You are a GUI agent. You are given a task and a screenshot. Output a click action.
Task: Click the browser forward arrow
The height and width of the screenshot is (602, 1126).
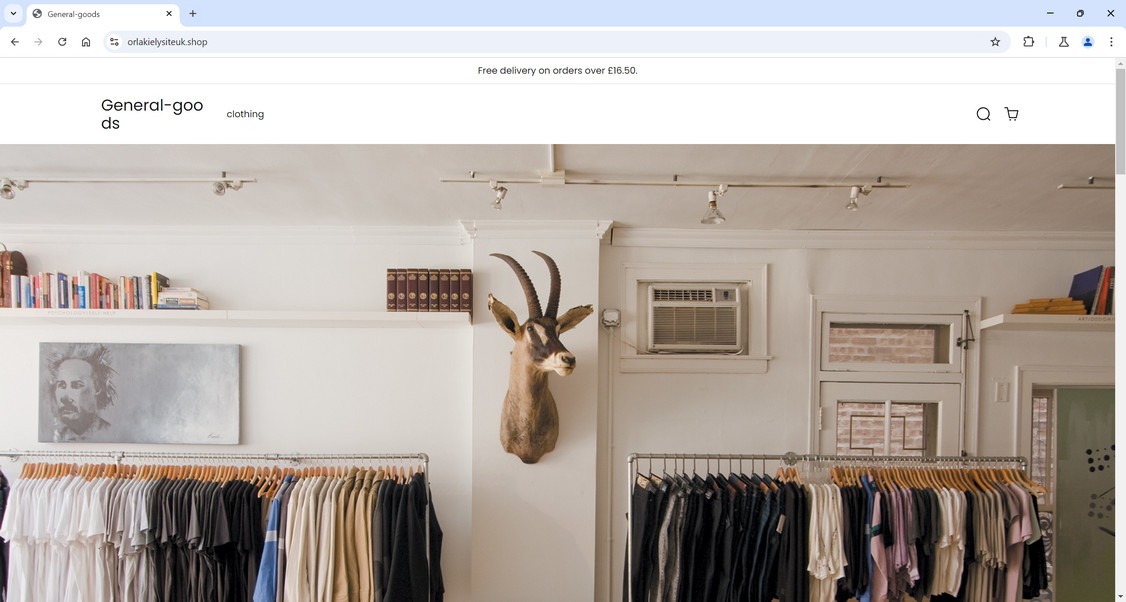coord(38,42)
